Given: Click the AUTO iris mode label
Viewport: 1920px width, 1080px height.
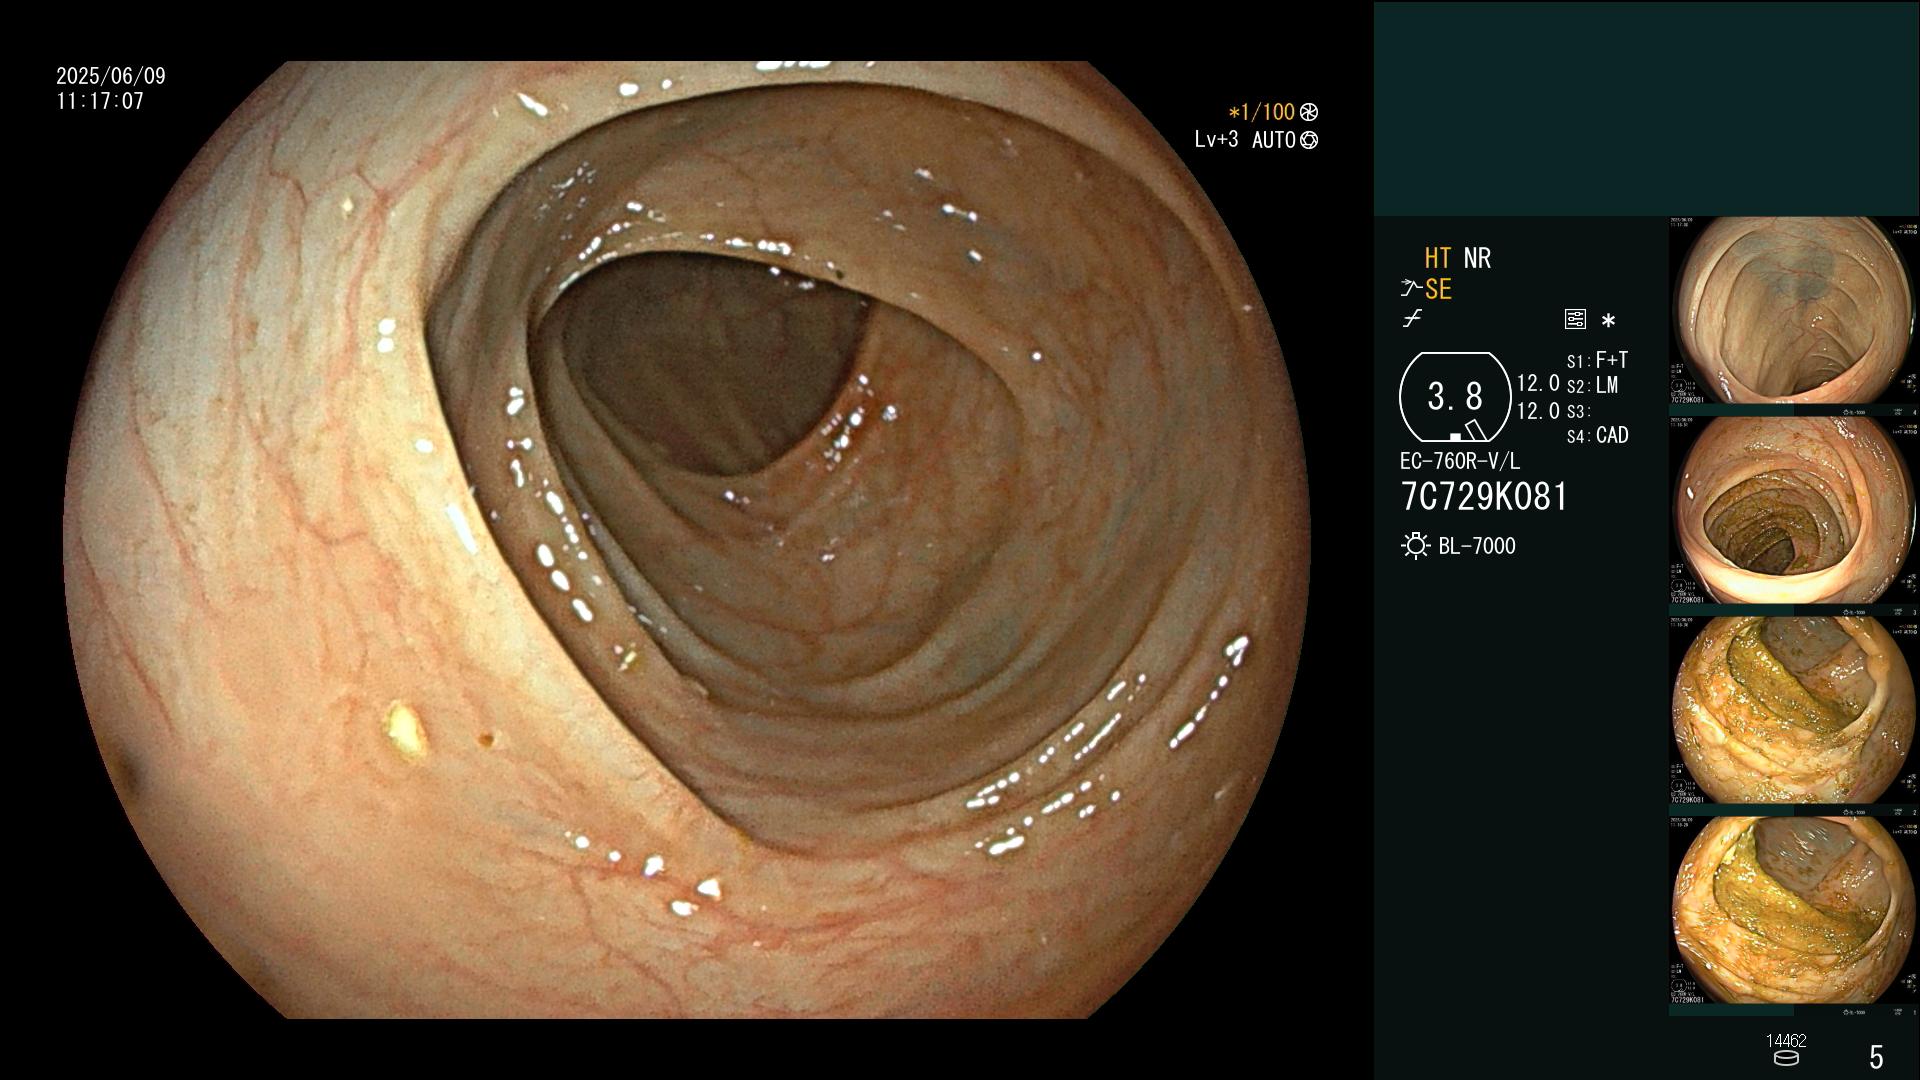Looking at the screenshot, I should tap(1274, 140).
